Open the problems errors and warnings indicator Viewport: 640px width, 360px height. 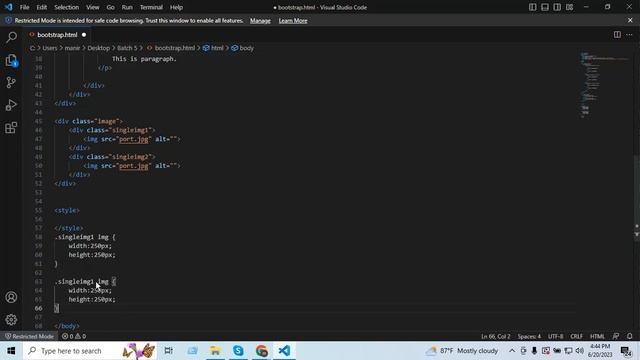point(74,336)
